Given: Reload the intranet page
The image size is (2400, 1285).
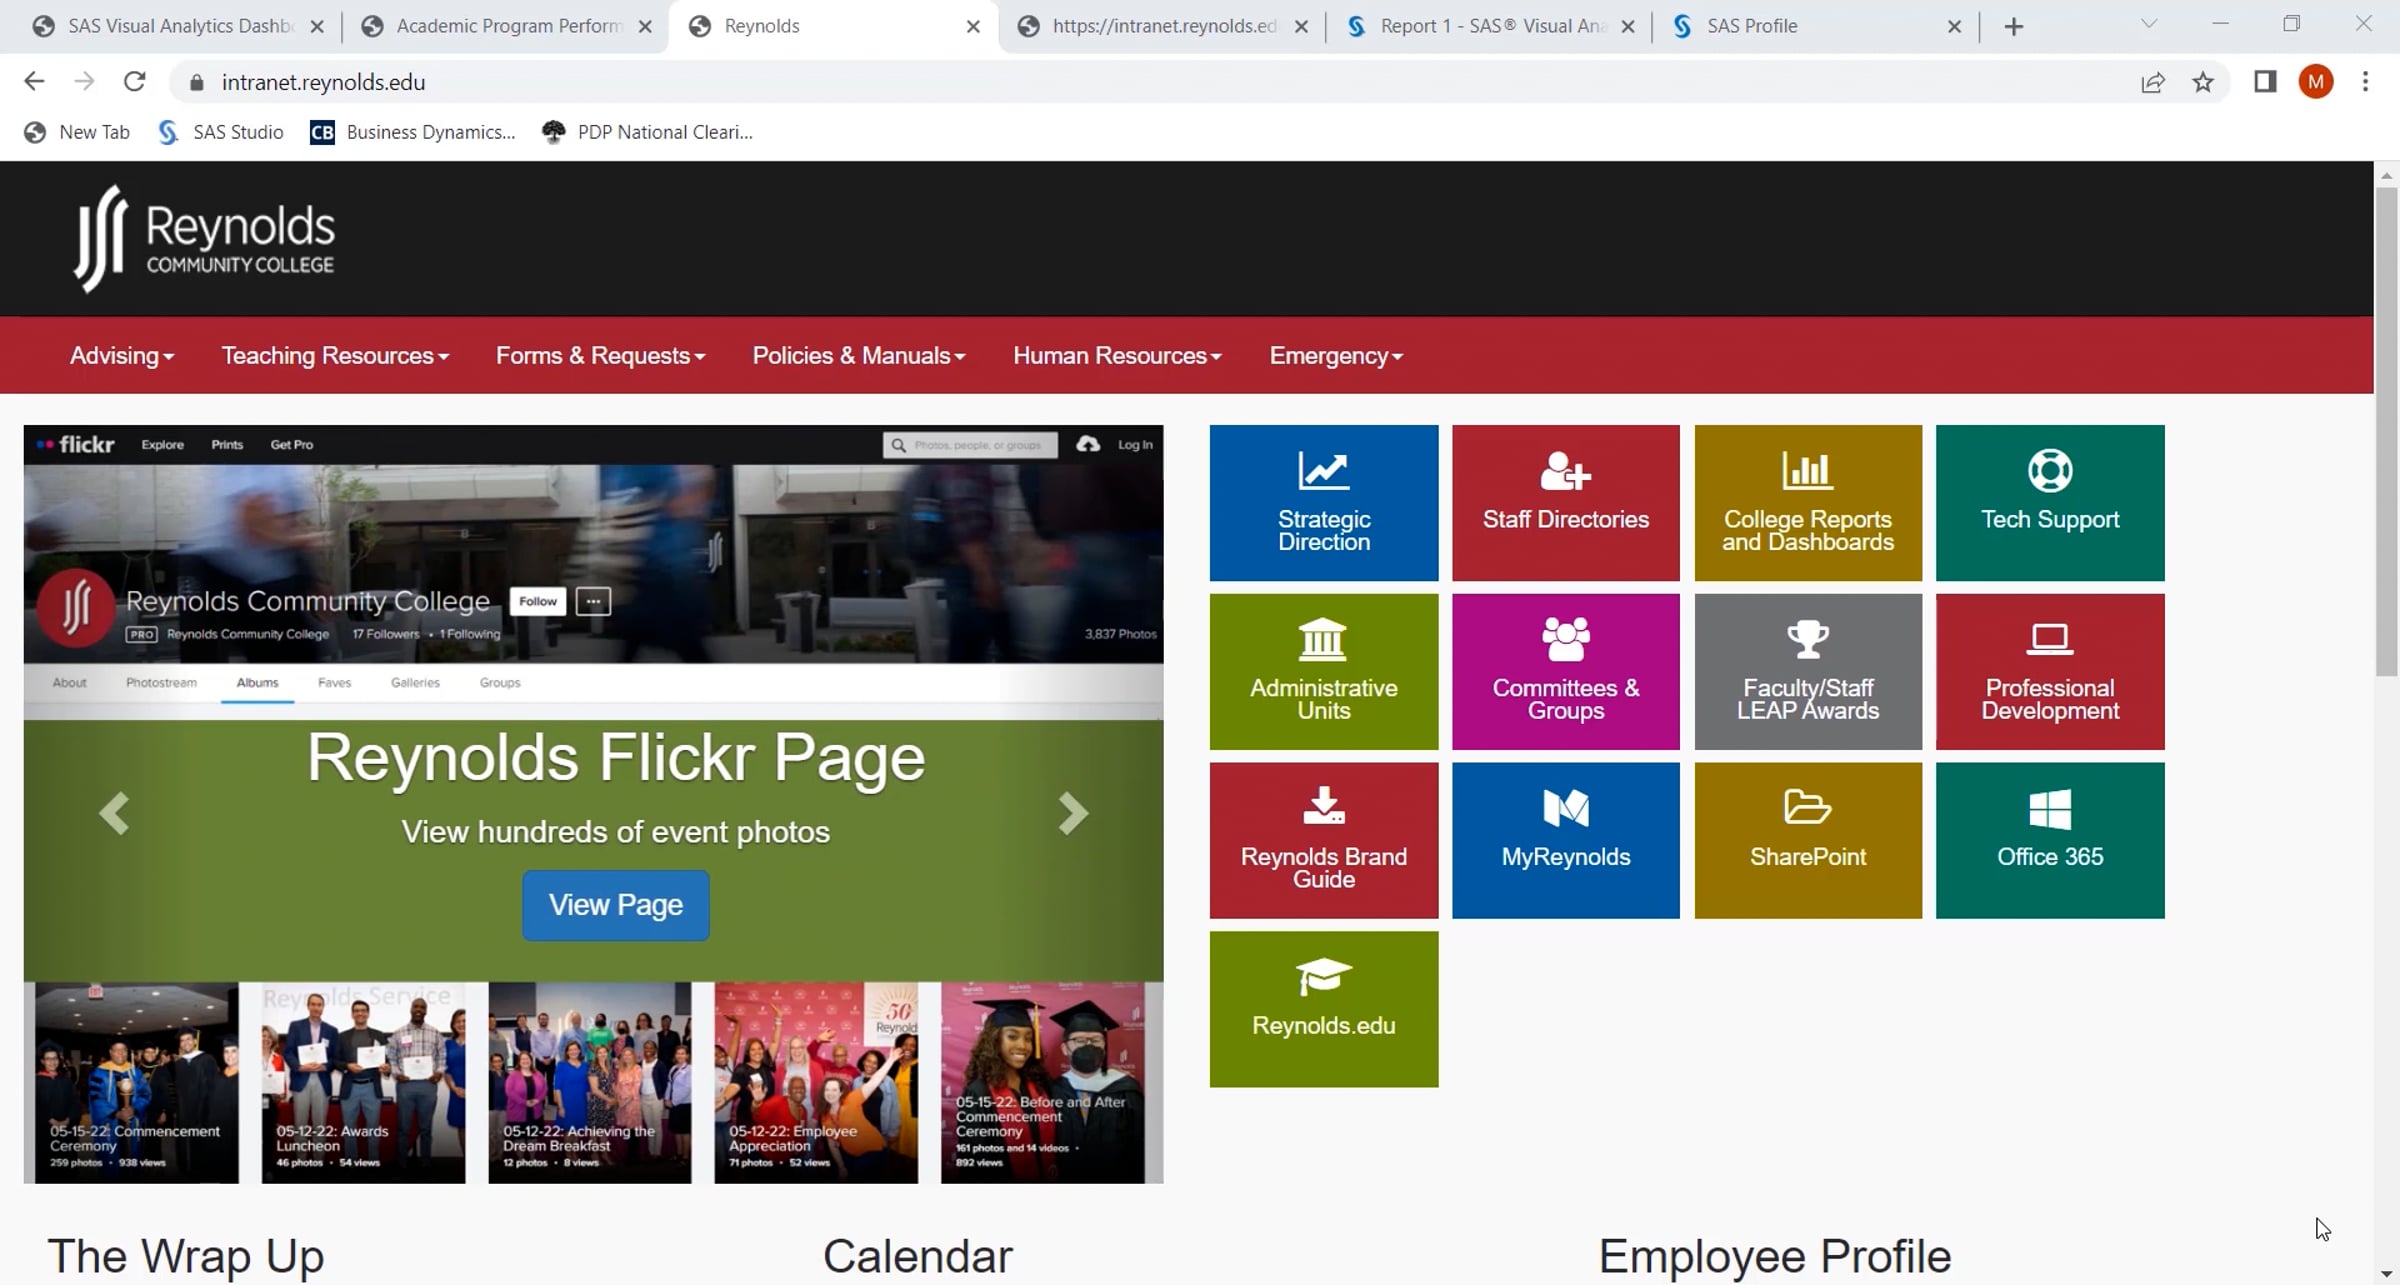Looking at the screenshot, I should (x=134, y=82).
